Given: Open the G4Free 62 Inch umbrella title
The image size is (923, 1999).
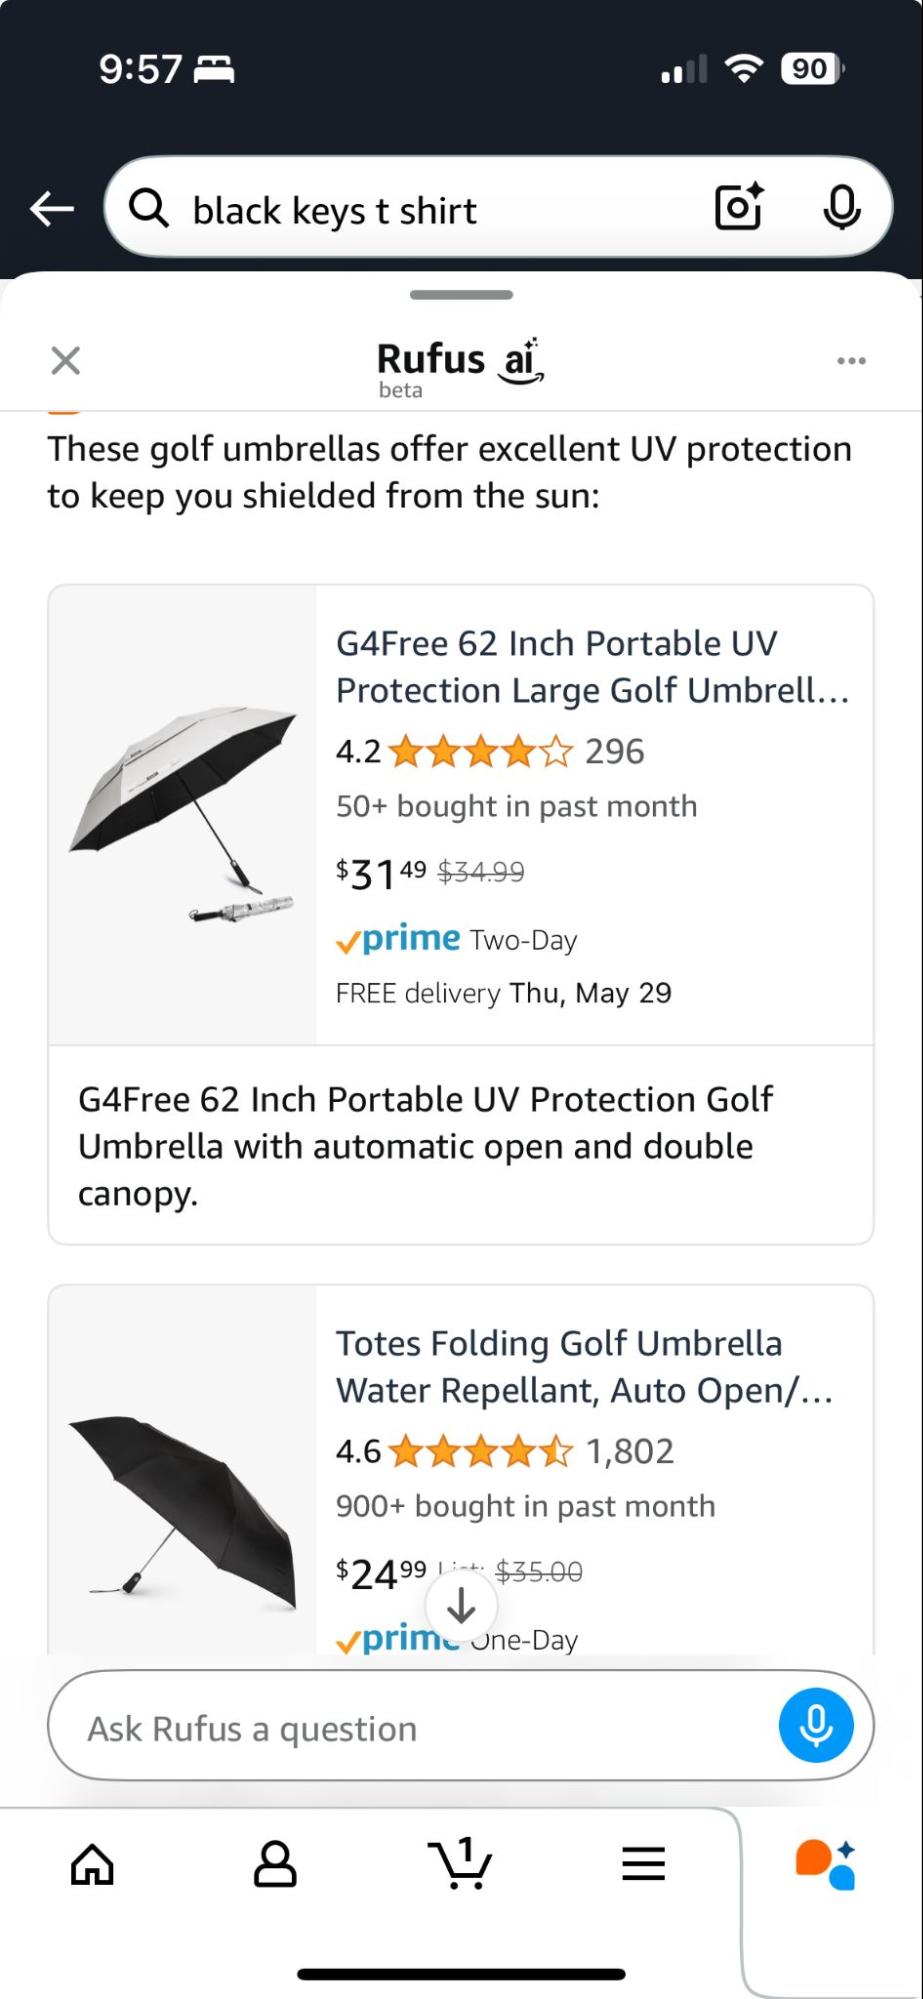Looking at the screenshot, I should pos(592,666).
